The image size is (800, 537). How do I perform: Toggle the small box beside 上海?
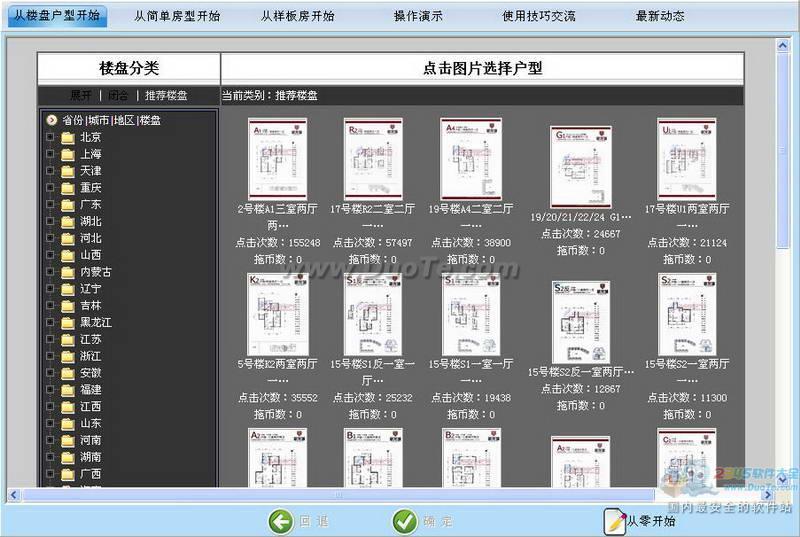pos(50,154)
